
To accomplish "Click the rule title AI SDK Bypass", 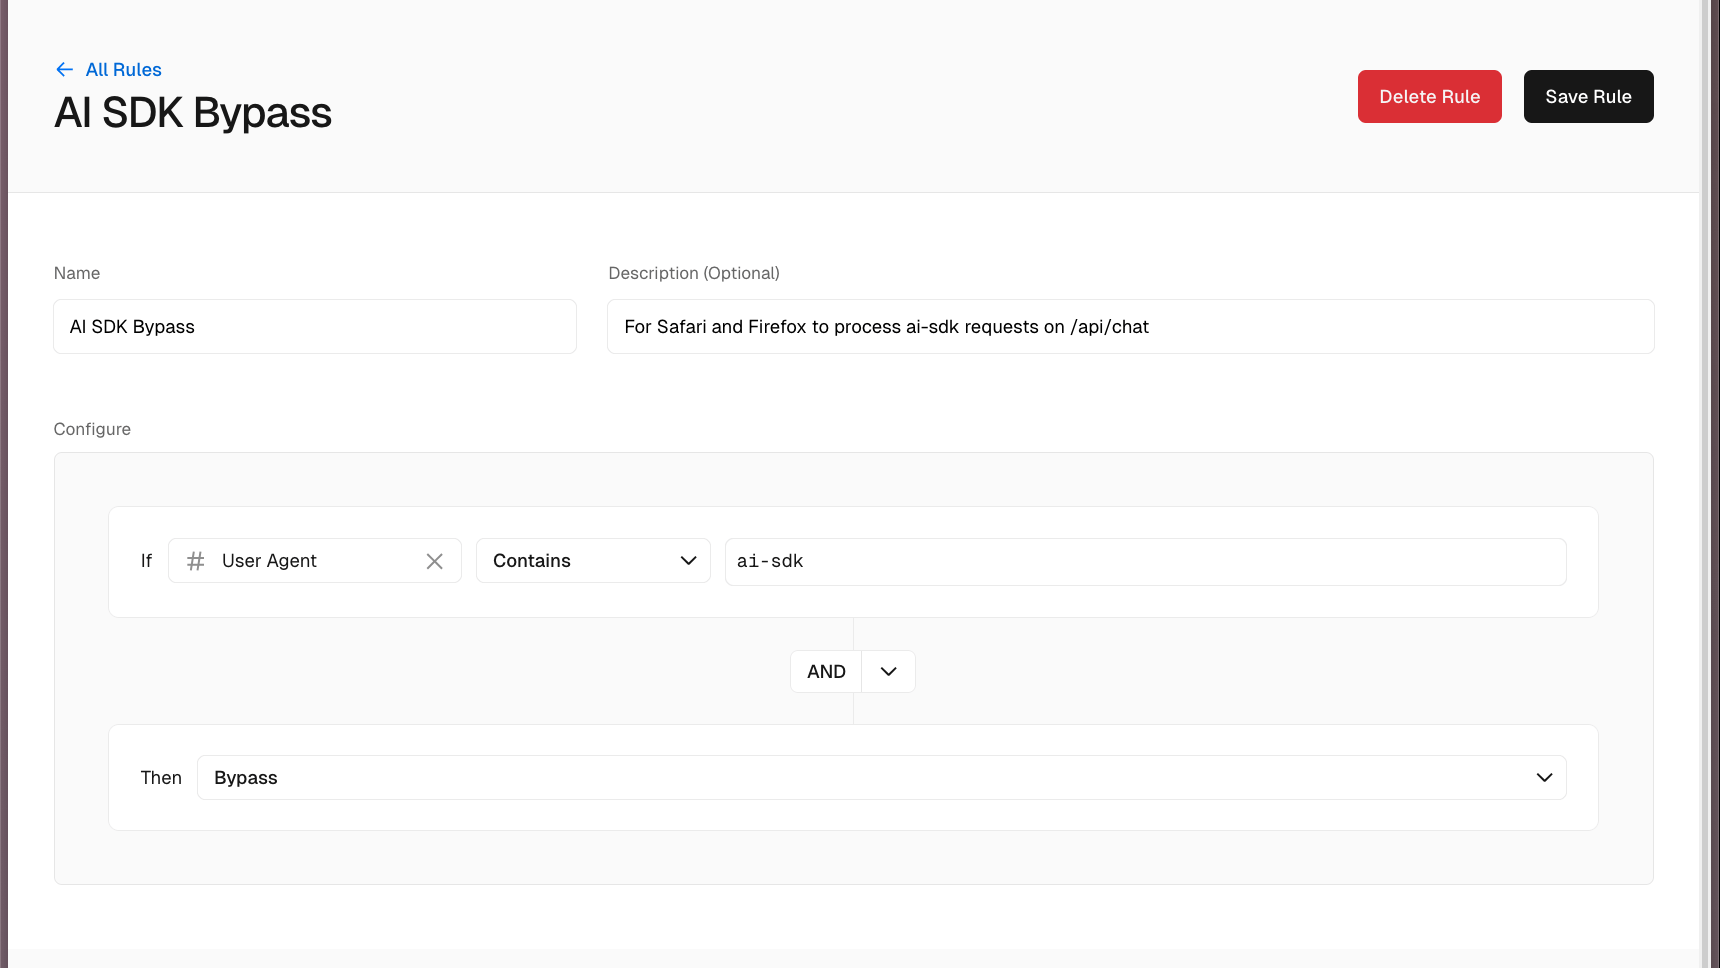I will click(192, 112).
